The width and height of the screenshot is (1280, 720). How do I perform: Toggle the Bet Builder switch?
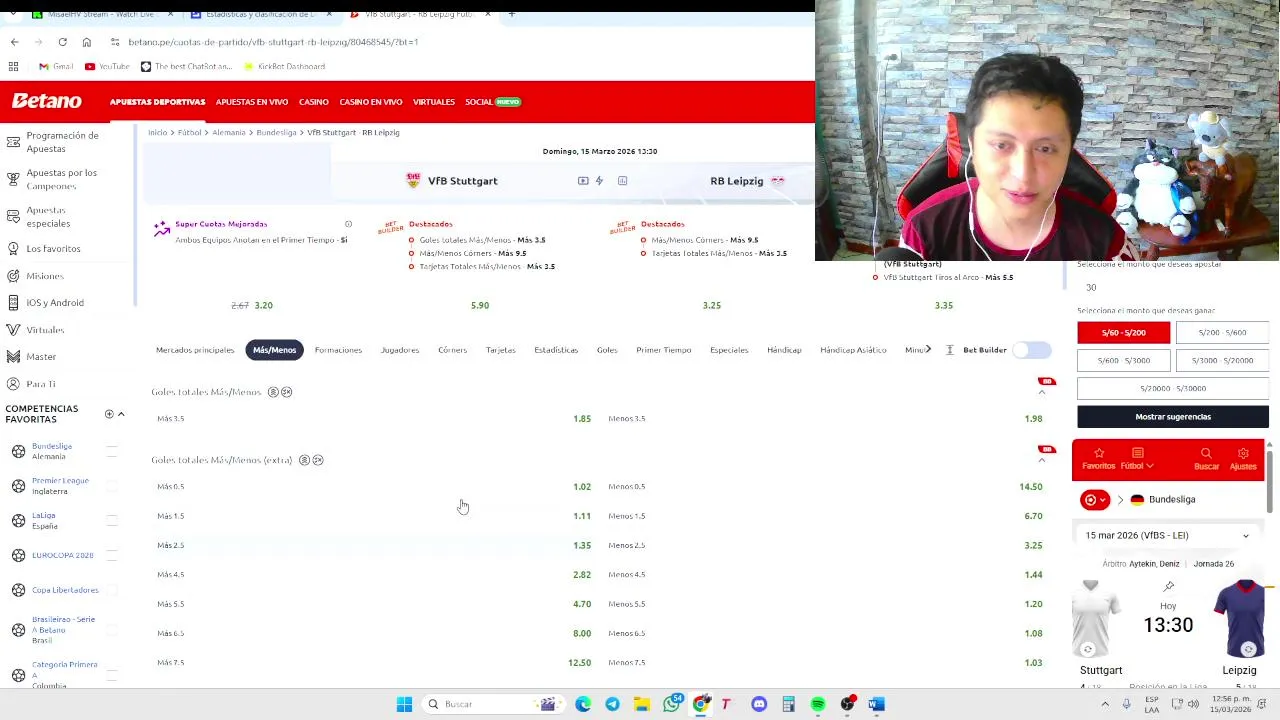click(x=1031, y=350)
